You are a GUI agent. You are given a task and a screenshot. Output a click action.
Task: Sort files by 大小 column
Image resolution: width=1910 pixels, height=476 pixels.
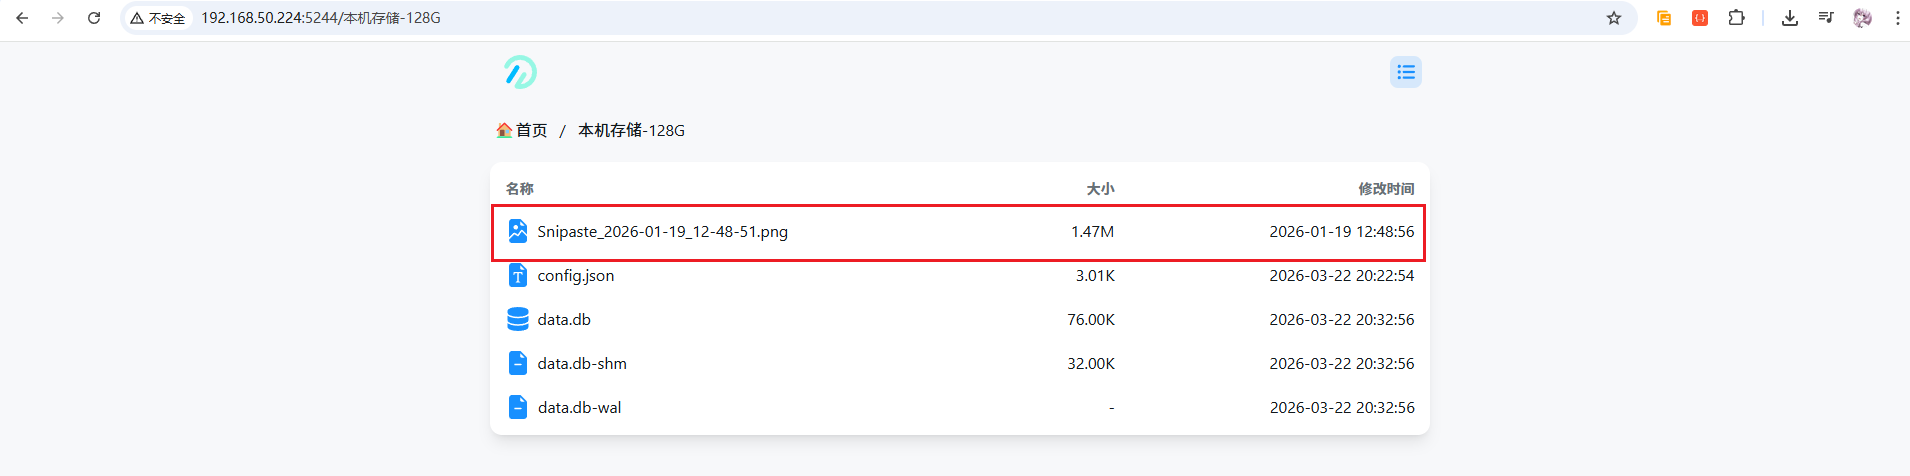click(1100, 188)
